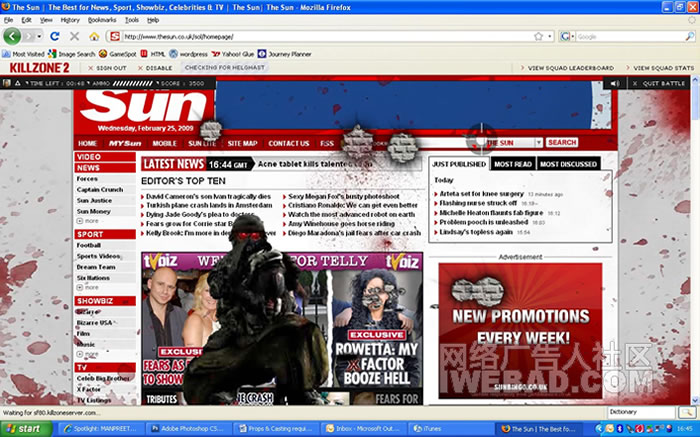Switch to Adobe Photoshop in the taskbar
The image size is (700, 437).
(x=189, y=429)
